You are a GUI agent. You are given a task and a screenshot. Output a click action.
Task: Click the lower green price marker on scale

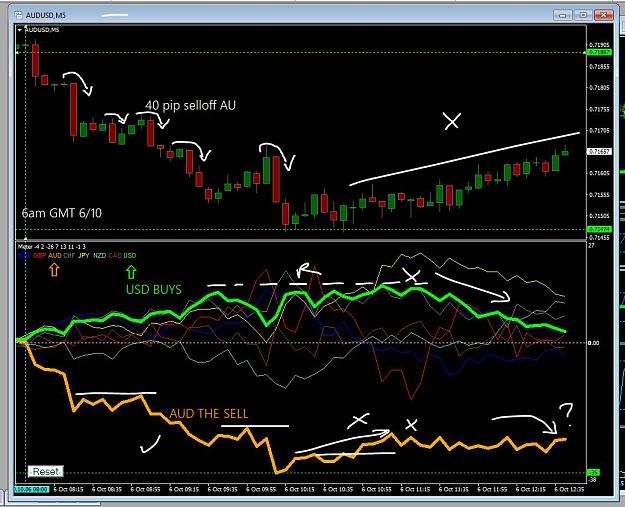pyautogui.click(x=599, y=229)
